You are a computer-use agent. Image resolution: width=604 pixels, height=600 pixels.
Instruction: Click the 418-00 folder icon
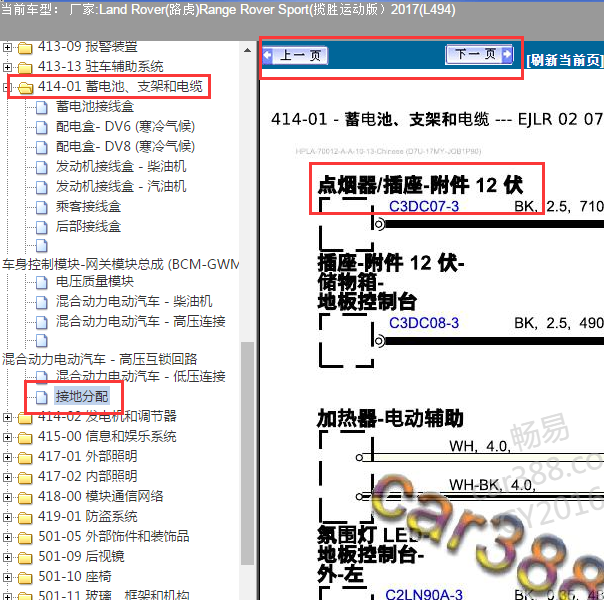(25, 498)
